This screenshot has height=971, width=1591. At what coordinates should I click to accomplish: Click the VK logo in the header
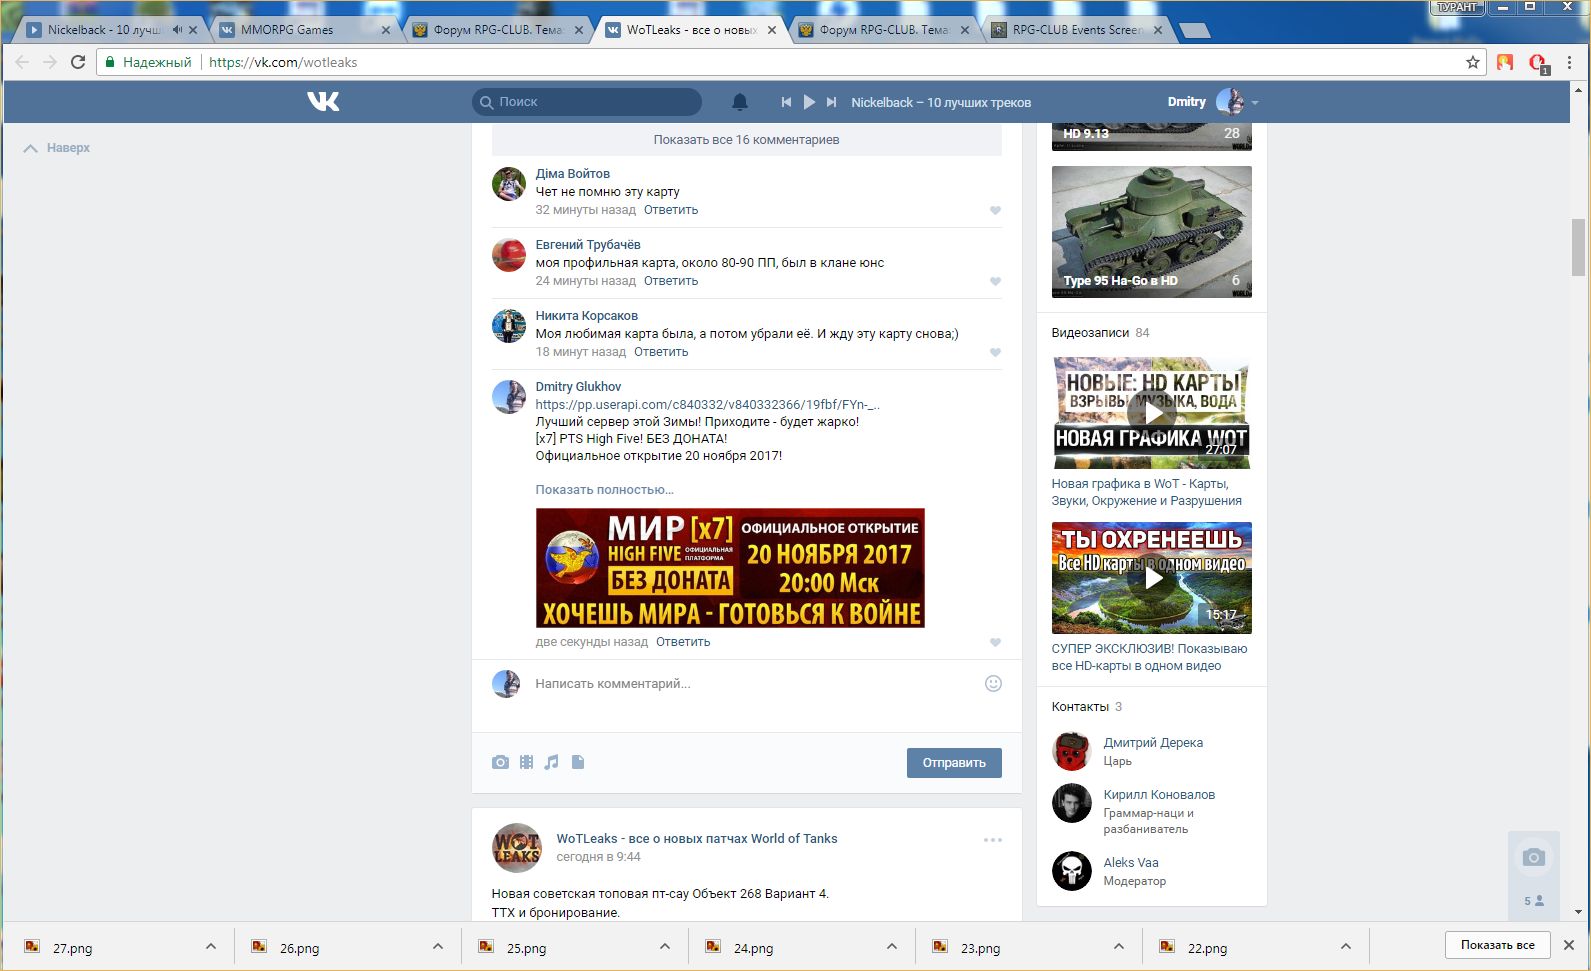[x=323, y=101]
